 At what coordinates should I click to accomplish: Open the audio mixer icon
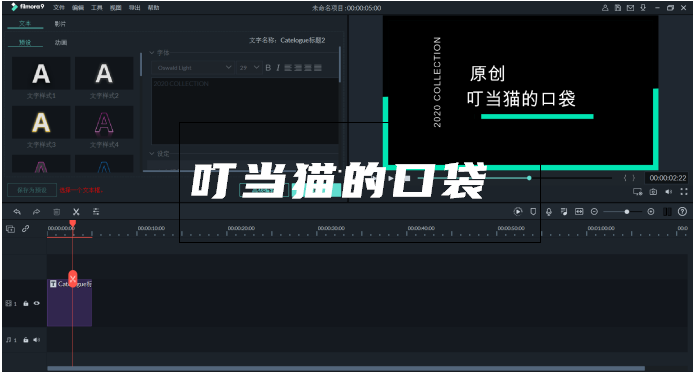(x=564, y=212)
